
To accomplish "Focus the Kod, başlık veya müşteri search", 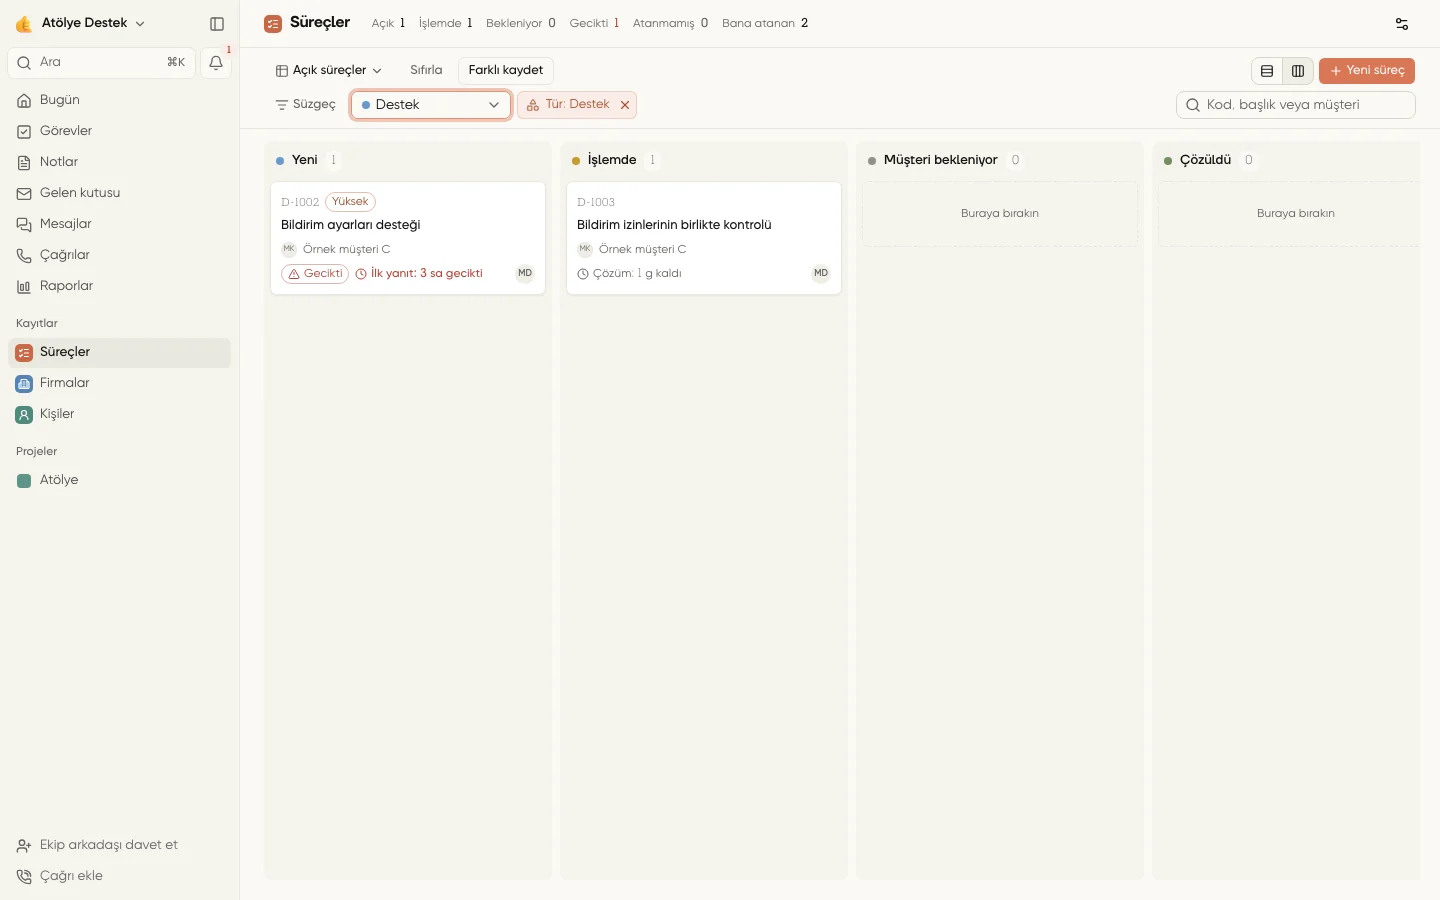I will [1296, 105].
